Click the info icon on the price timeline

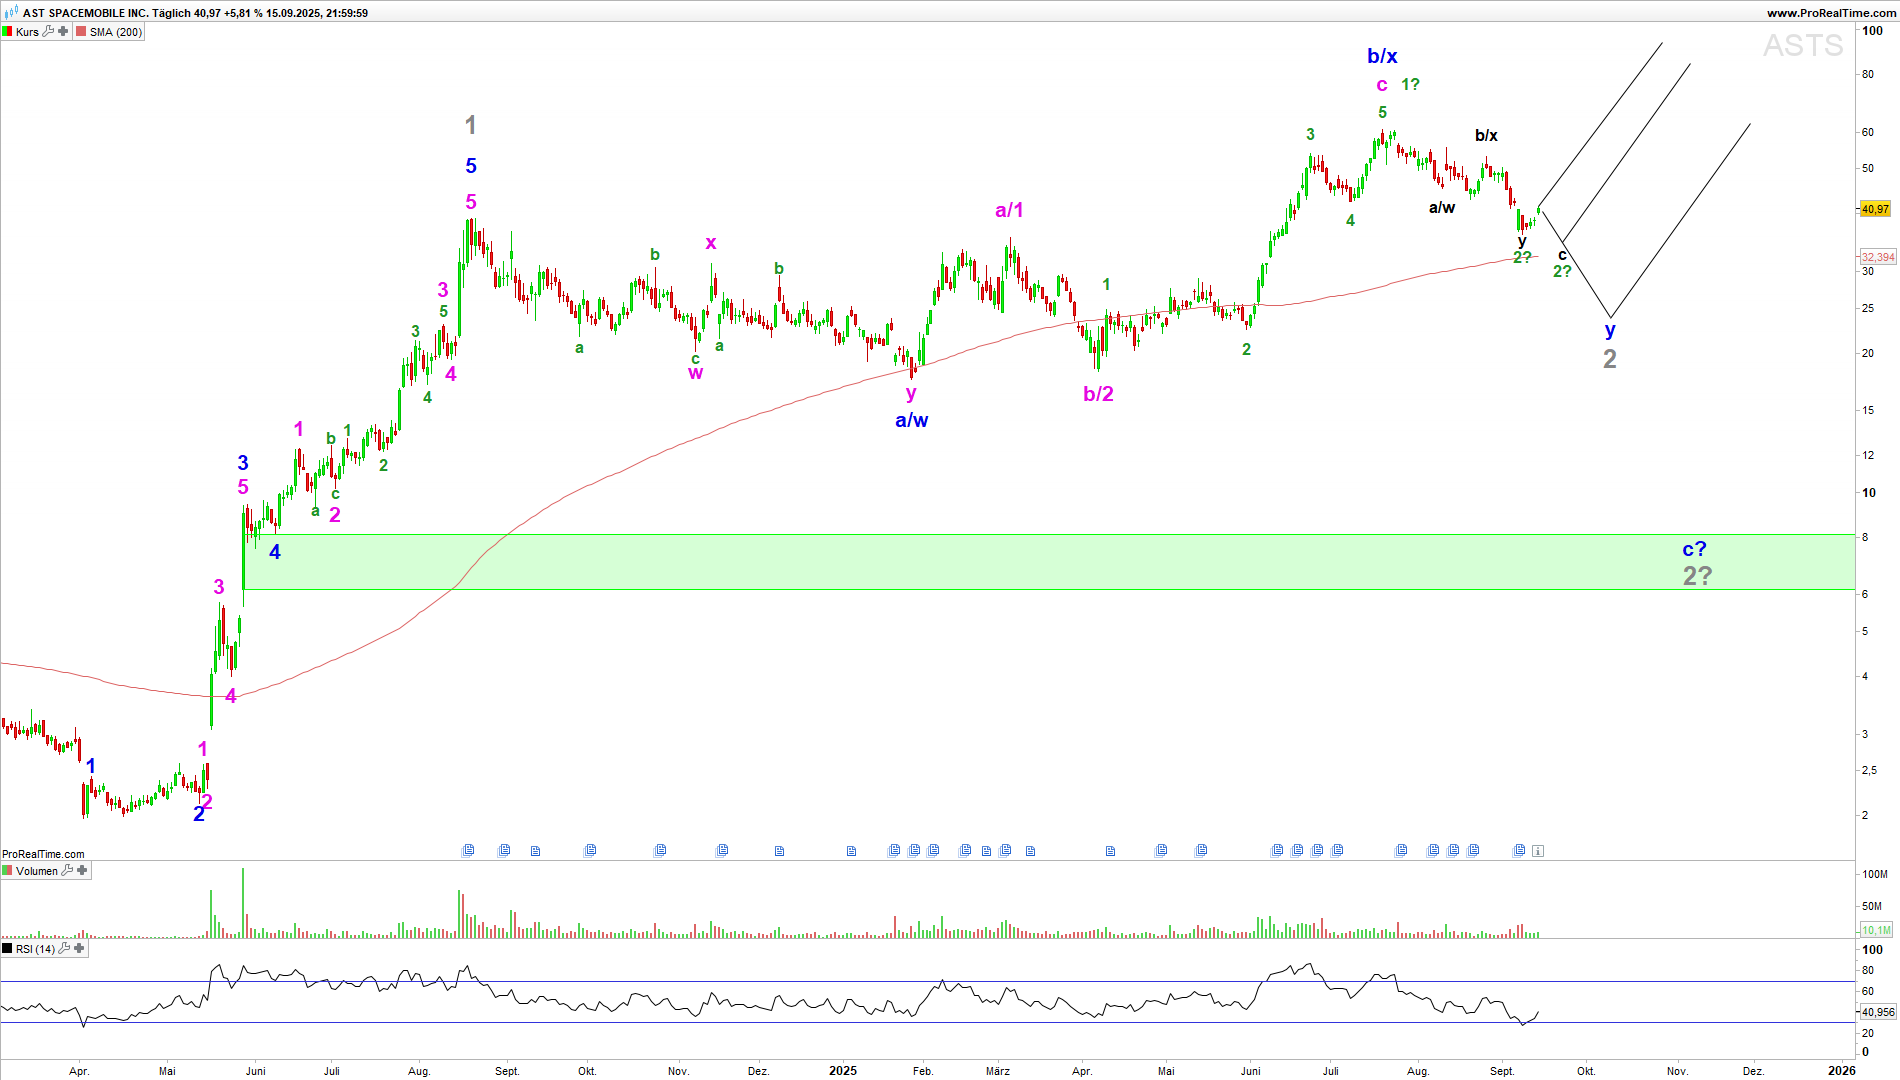(x=1538, y=851)
